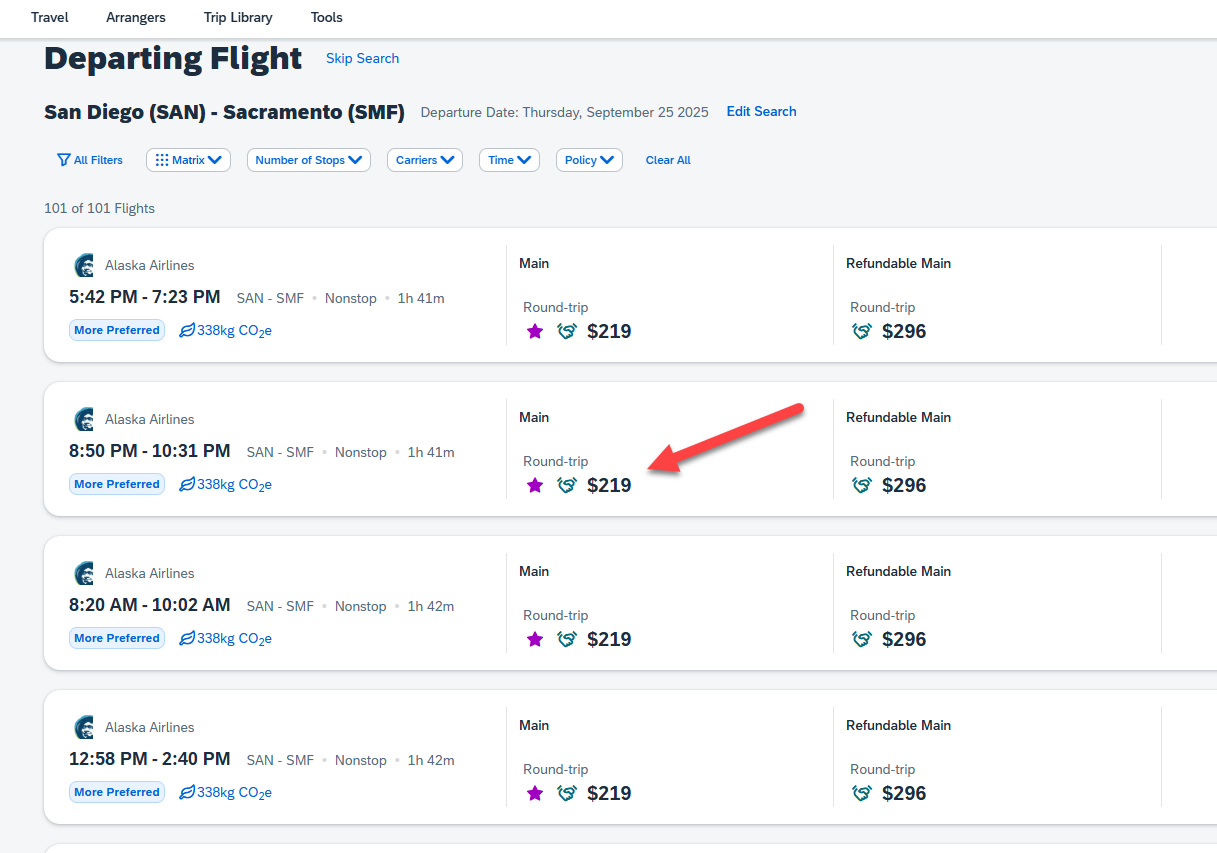Click Clear All filters

(x=668, y=160)
